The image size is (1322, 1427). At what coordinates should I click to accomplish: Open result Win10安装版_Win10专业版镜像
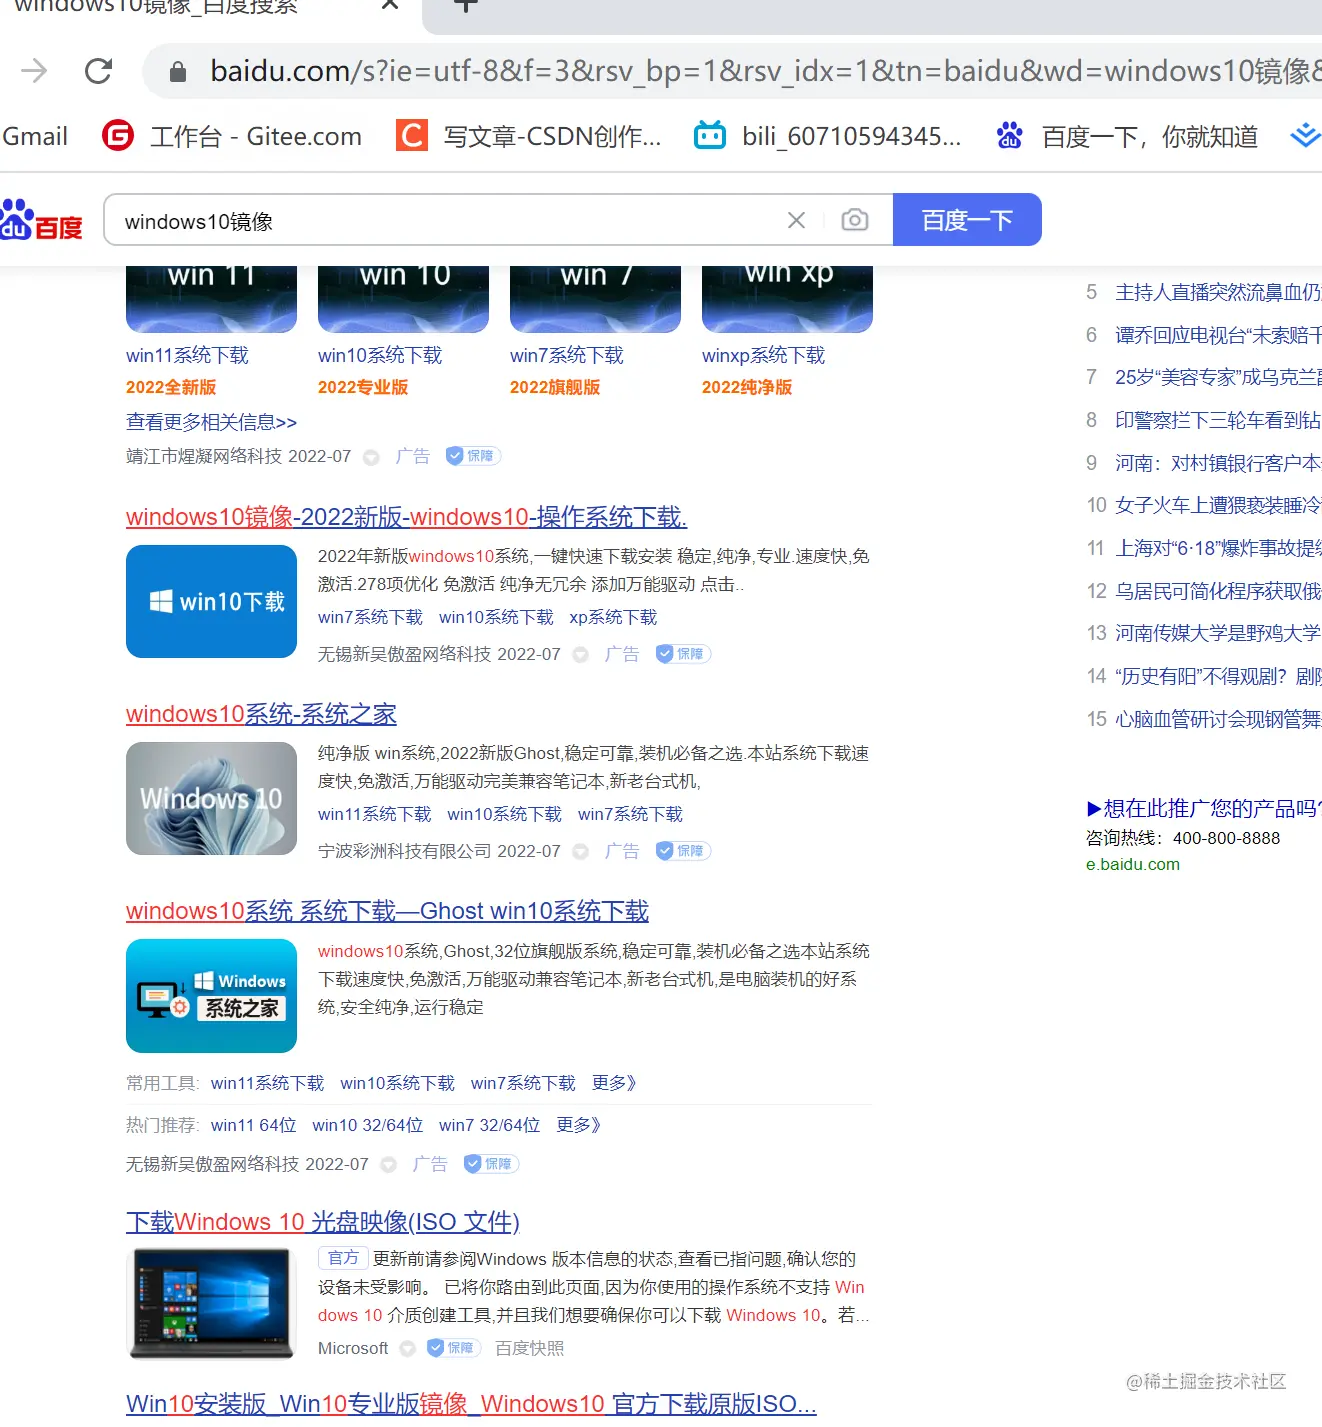tap(471, 1404)
